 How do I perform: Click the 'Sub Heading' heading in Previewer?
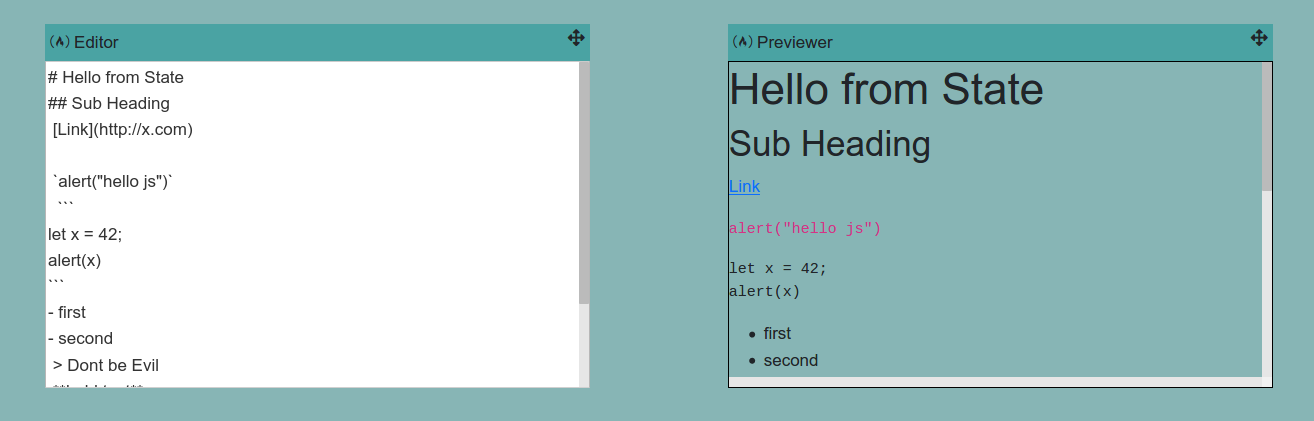[830, 144]
